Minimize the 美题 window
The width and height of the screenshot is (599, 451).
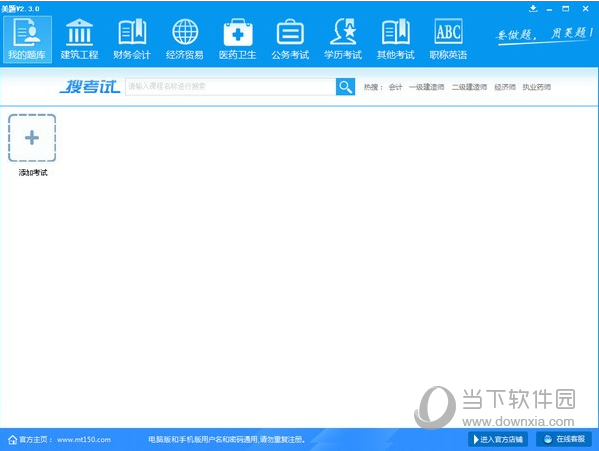pos(549,9)
